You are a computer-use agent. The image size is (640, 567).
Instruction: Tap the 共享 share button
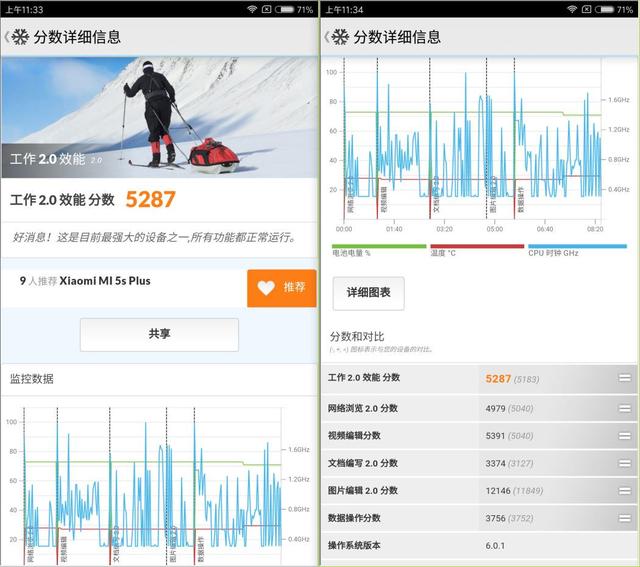tap(159, 334)
